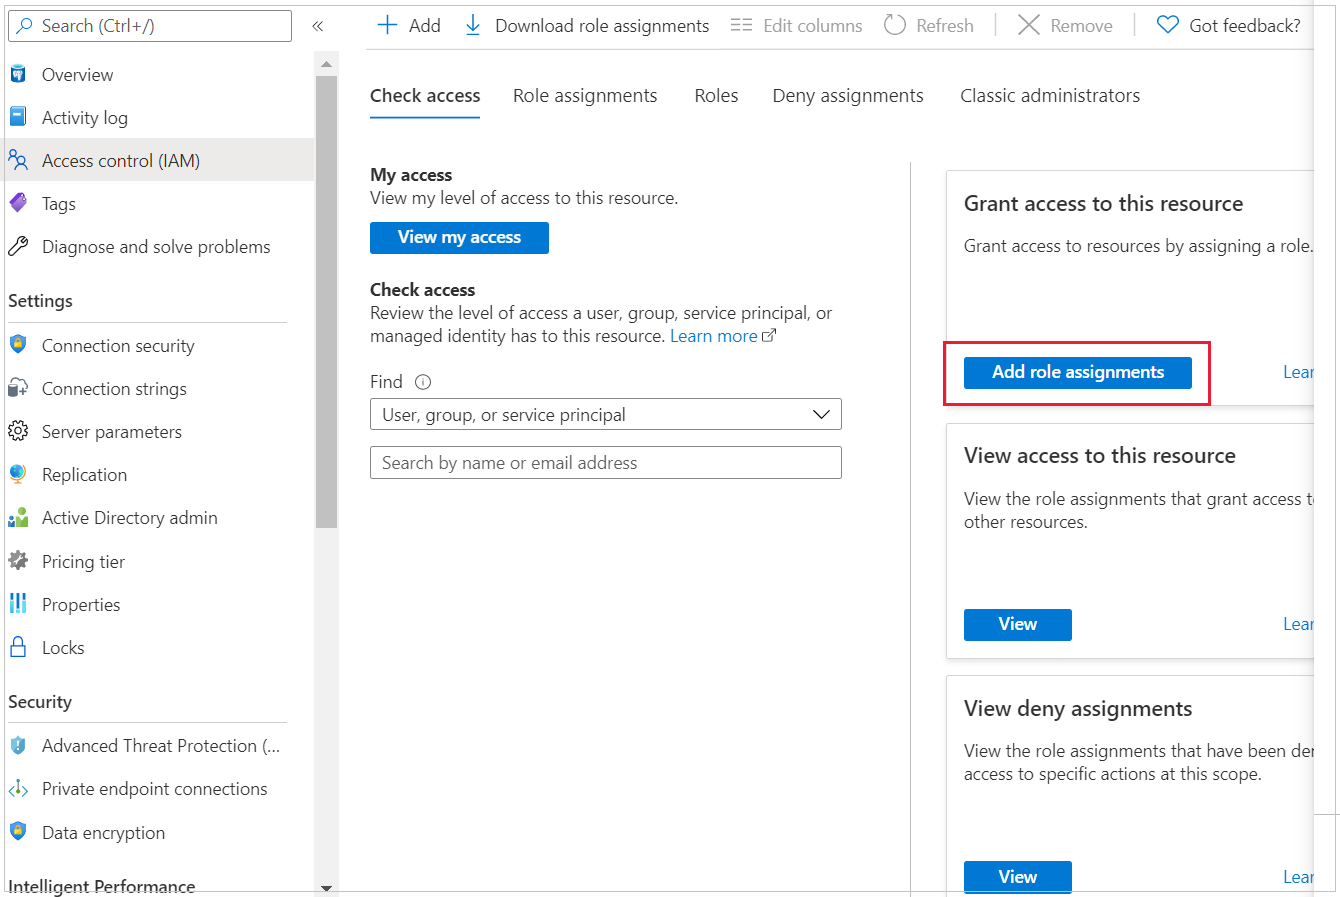Click the Refresh circular arrow icon

[x=895, y=25]
